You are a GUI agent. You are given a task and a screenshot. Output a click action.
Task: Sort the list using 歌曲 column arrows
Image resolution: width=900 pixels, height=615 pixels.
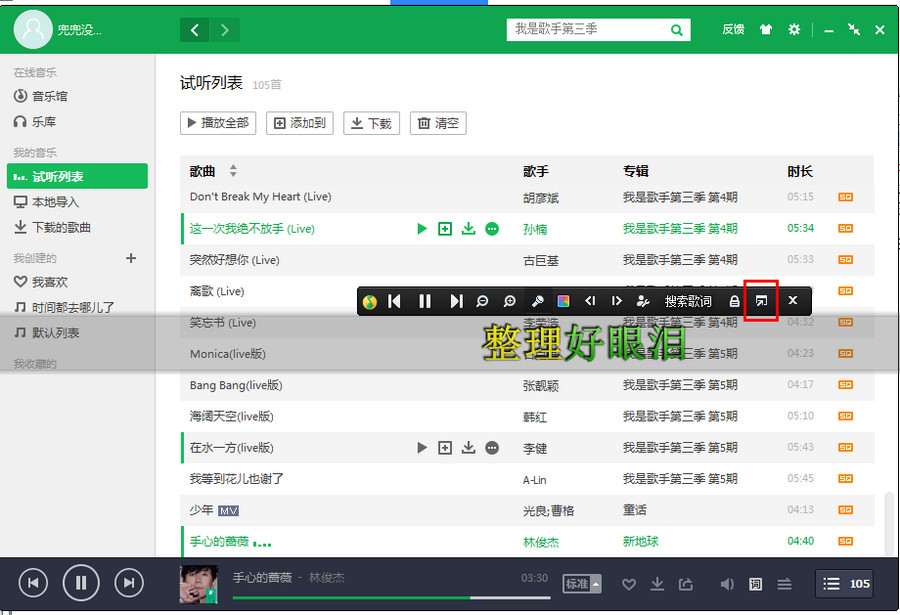coord(232,170)
